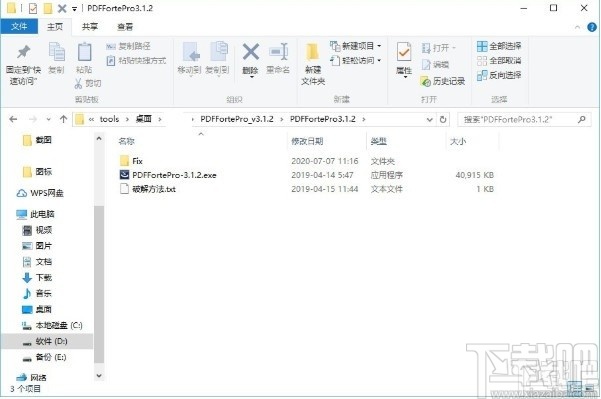The image size is (601, 399).
Task: Switch to the View ribbon tab
Action: pyautogui.click(x=125, y=26)
